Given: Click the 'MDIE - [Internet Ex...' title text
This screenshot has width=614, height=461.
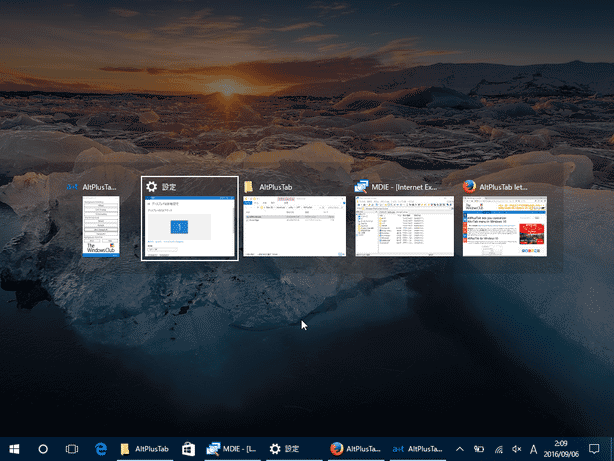Looking at the screenshot, I should (404, 187).
